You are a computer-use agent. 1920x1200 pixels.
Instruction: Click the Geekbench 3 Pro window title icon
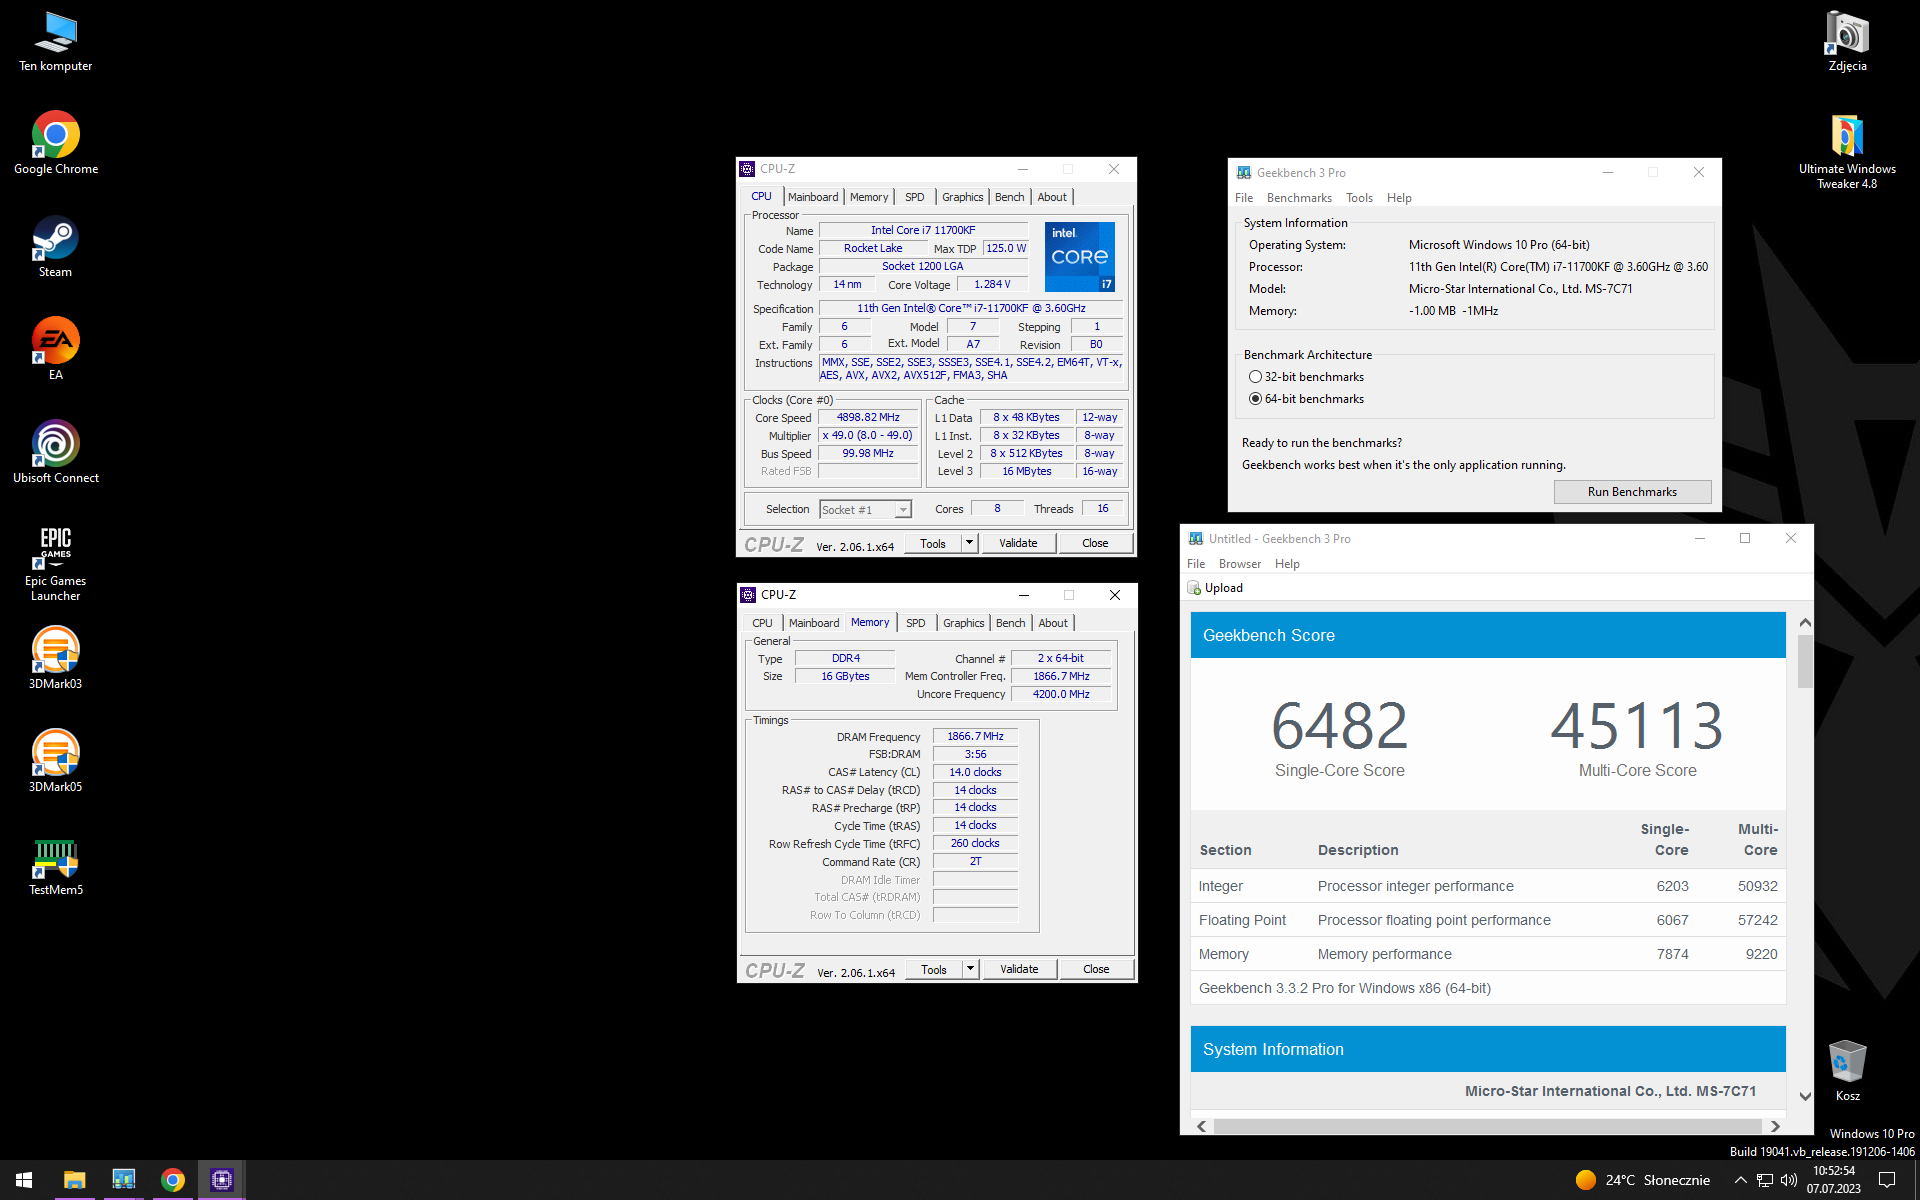[x=1244, y=172]
